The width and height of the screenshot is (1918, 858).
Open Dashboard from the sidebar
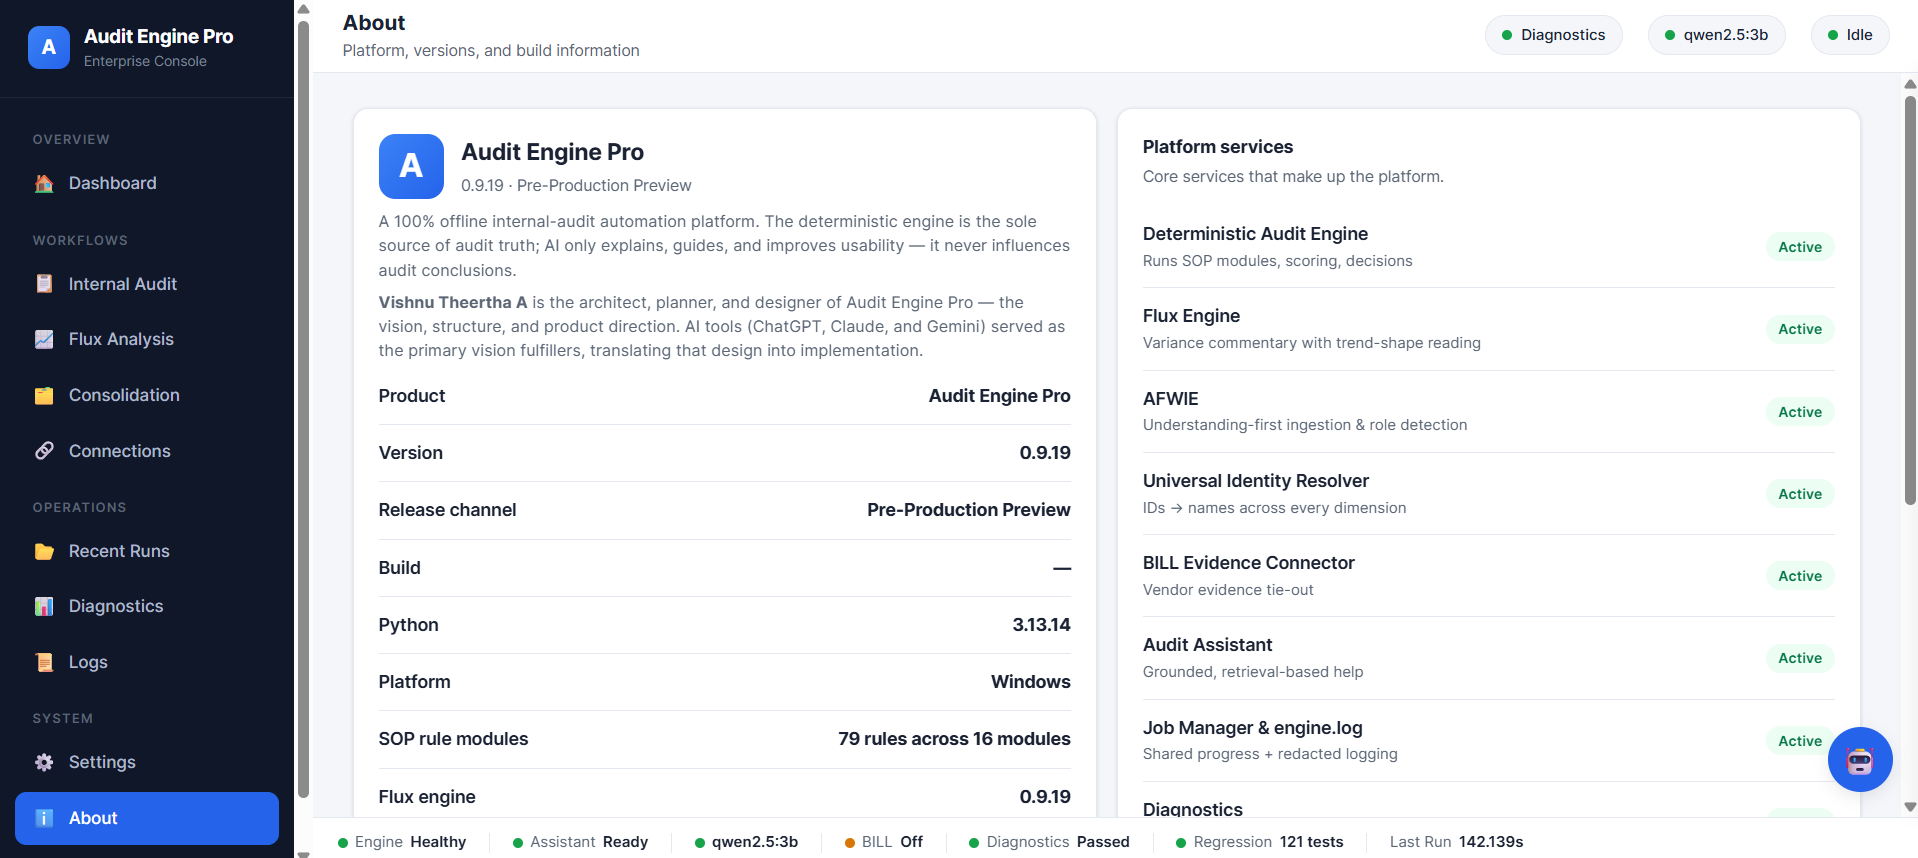pyautogui.click(x=146, y=183)
